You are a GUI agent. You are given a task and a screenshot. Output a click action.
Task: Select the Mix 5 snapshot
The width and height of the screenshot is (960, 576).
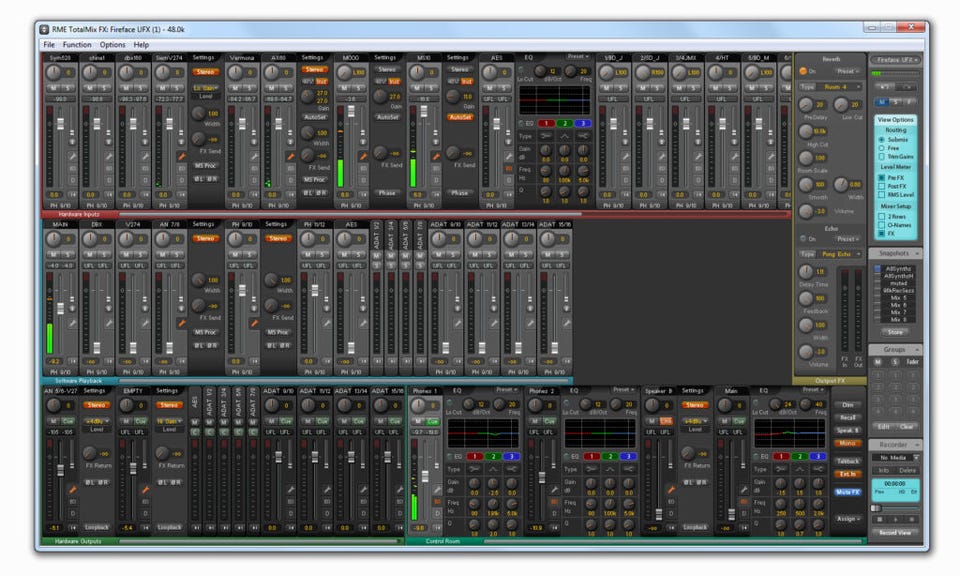[x=898, y=298]
